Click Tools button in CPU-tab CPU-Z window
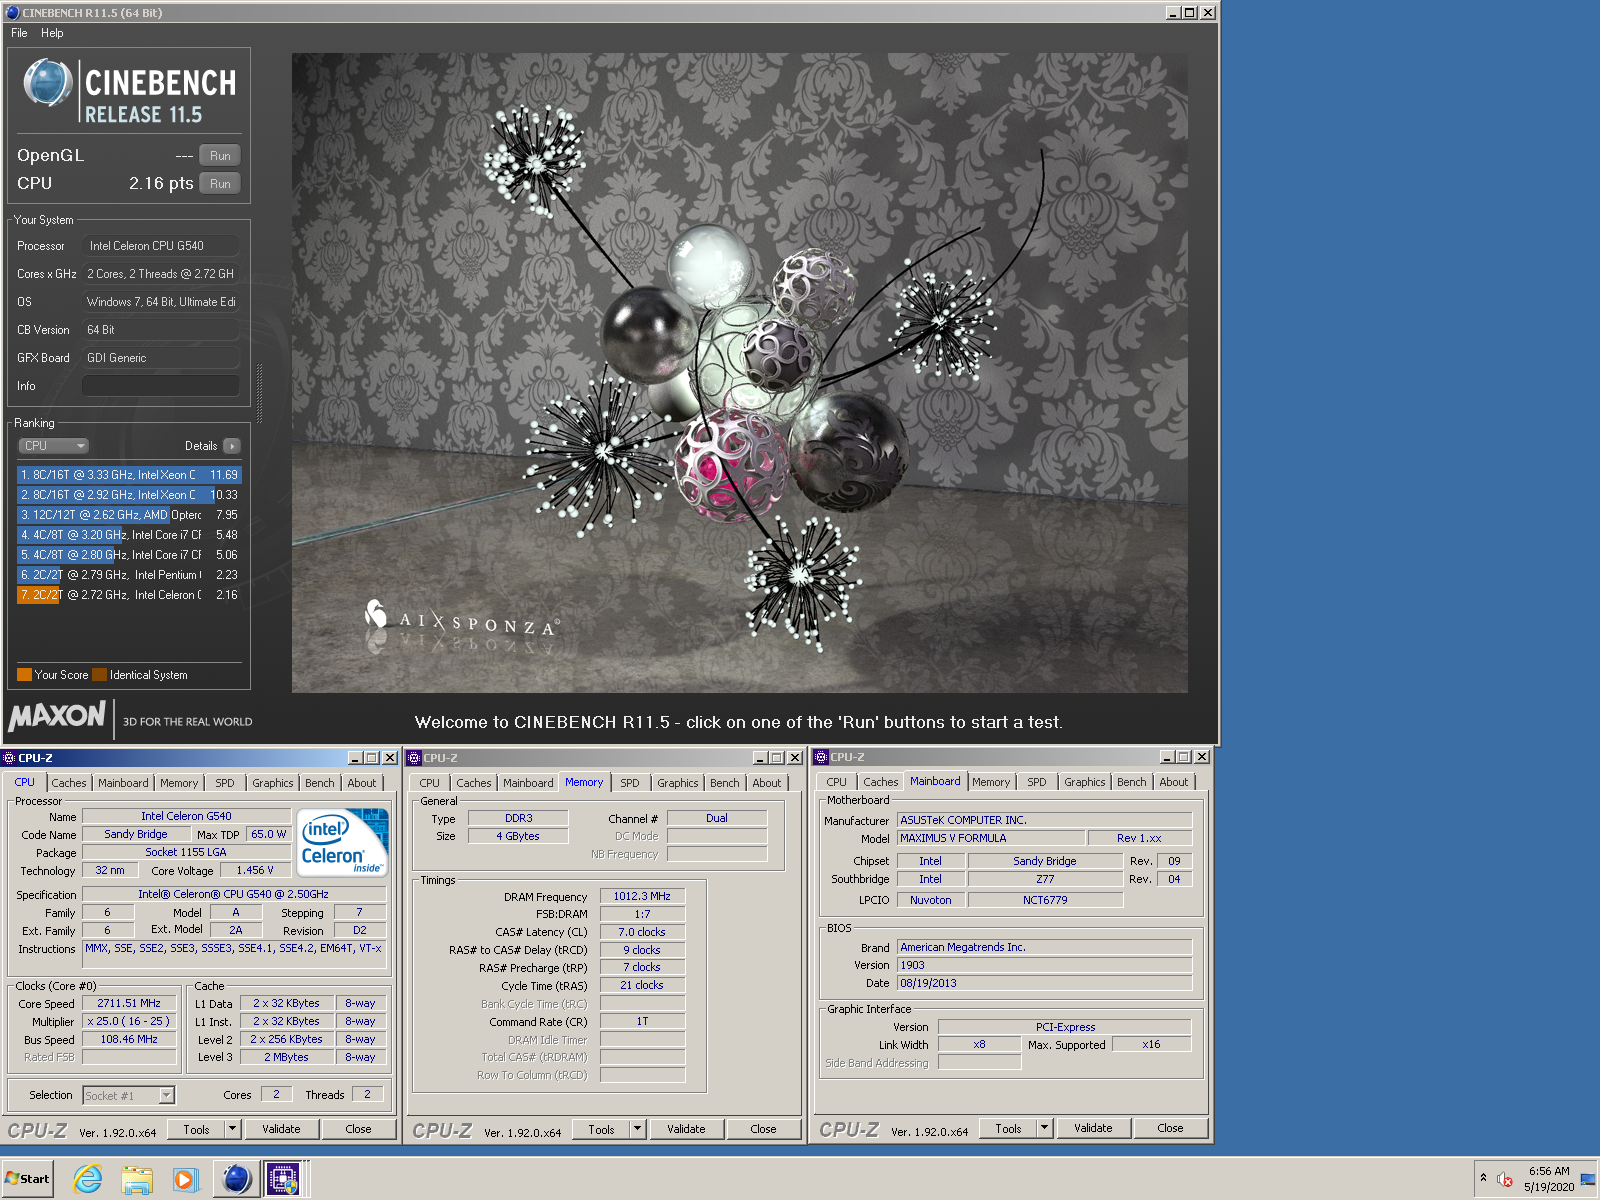 [196, 1129]
